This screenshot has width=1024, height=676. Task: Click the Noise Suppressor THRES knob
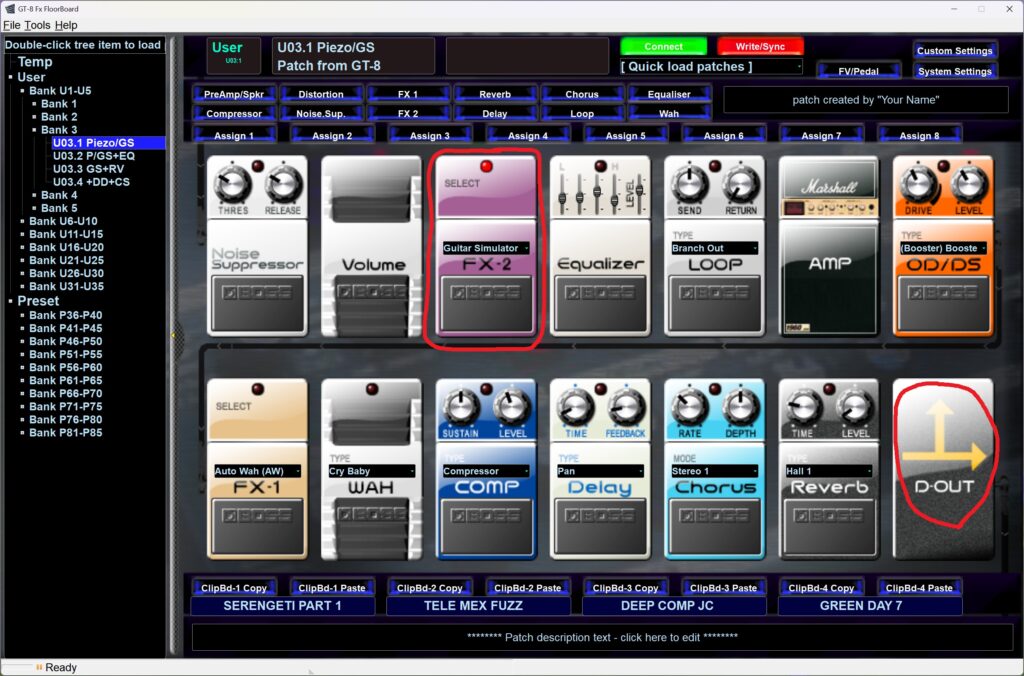pos(232,185)
